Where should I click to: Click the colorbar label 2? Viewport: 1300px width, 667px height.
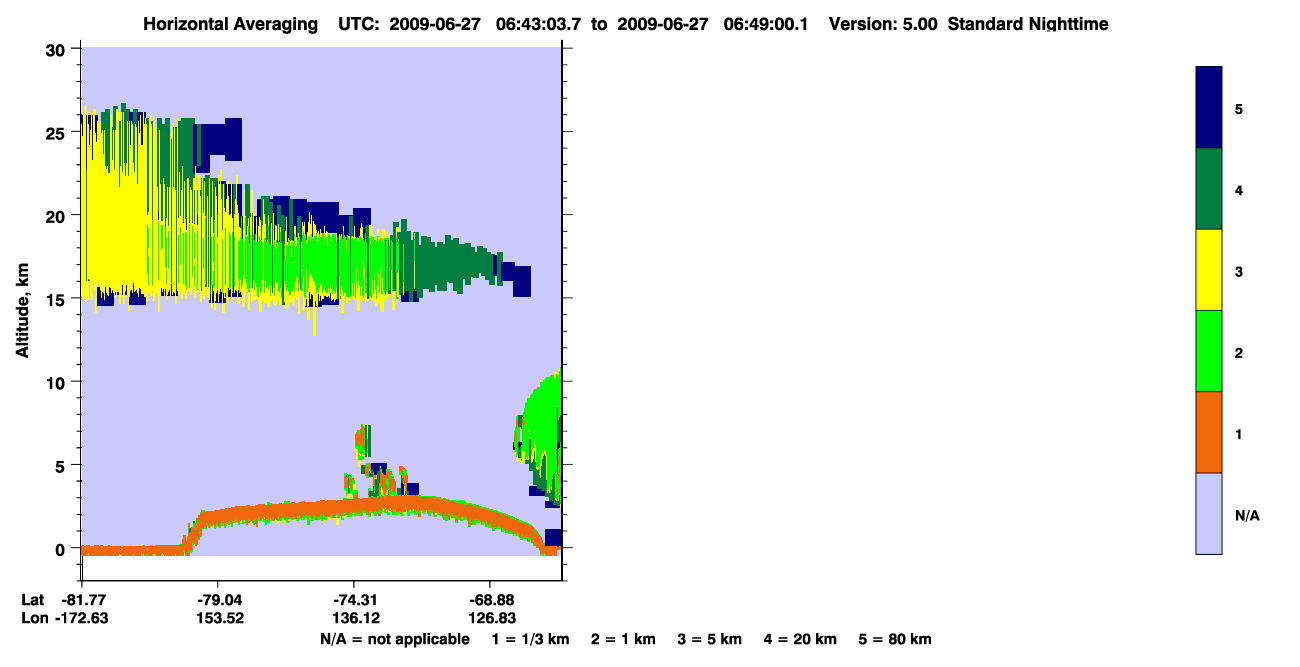click(x=1239, y=352)
